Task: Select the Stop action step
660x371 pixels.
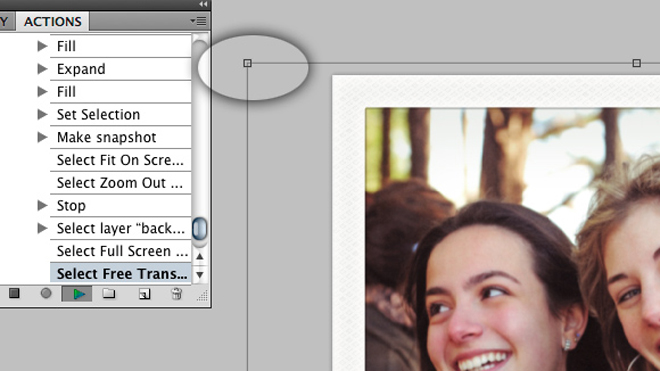Action: tap(120, 205)
